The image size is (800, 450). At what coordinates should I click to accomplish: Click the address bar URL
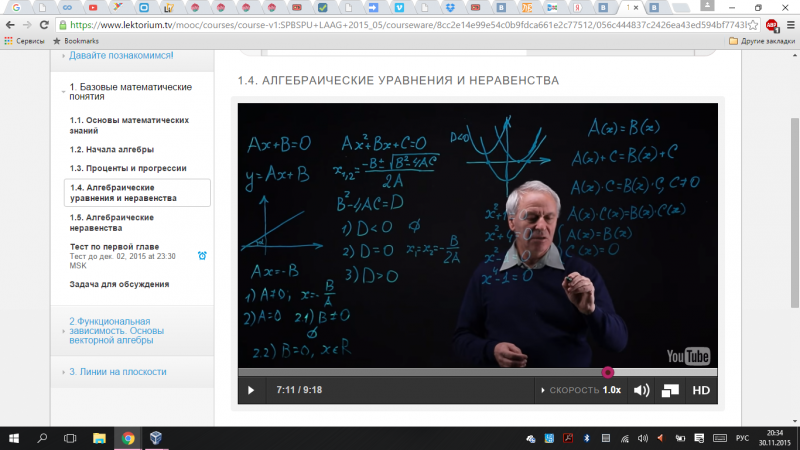click(408, 25)
